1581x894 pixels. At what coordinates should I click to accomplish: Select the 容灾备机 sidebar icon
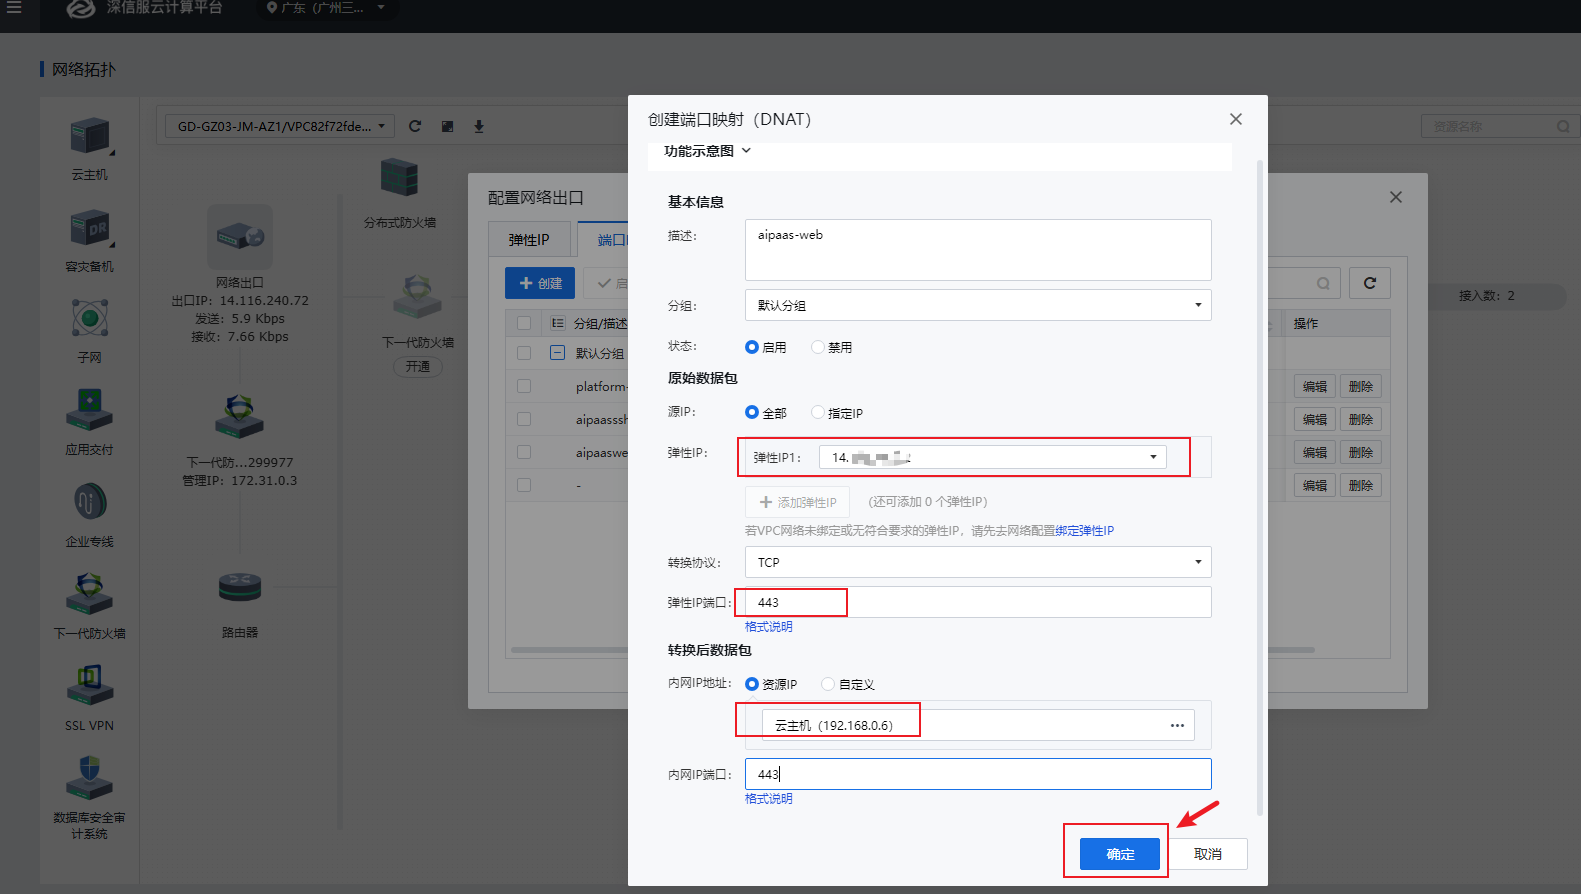[x=89, y=230]
